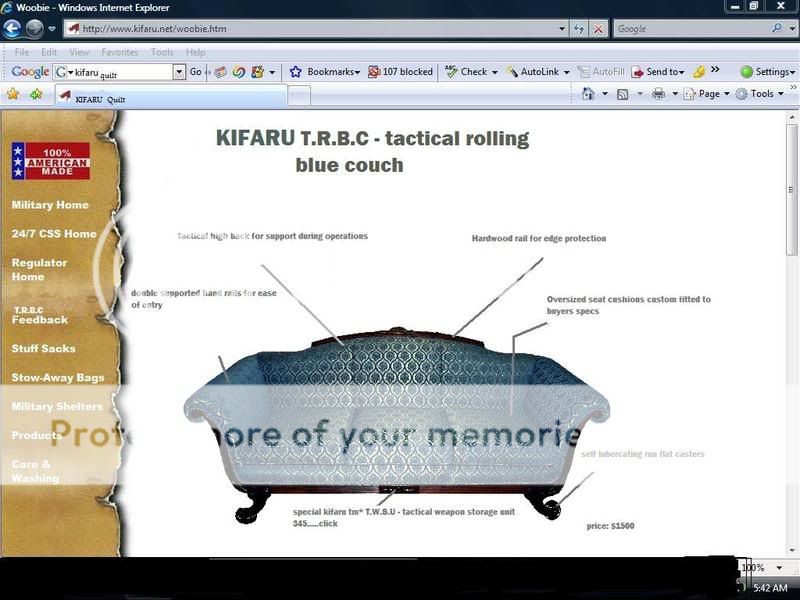Open the View menu
The height and width of the screenshot is (600, 800).
pos(79,52)
